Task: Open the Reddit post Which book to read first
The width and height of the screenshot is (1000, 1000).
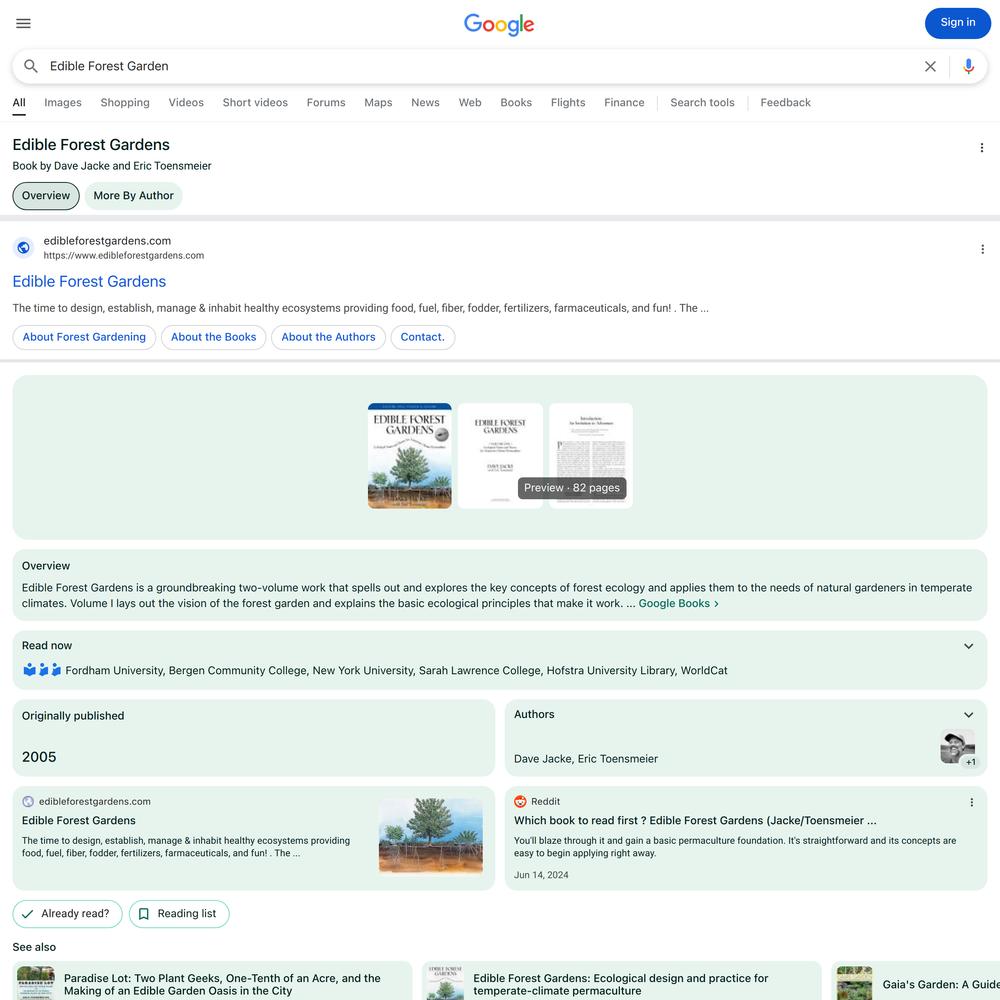Action: [x=695, y=821]
